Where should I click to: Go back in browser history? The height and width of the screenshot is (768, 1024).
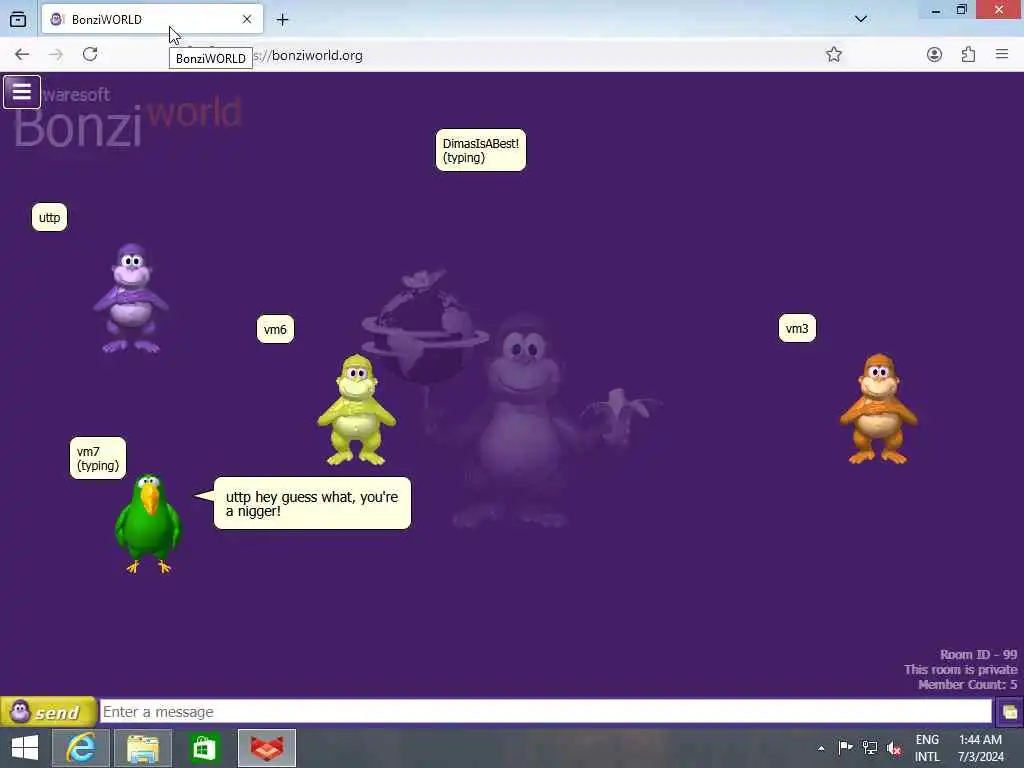pyautogui.click(x=22, y=55)
